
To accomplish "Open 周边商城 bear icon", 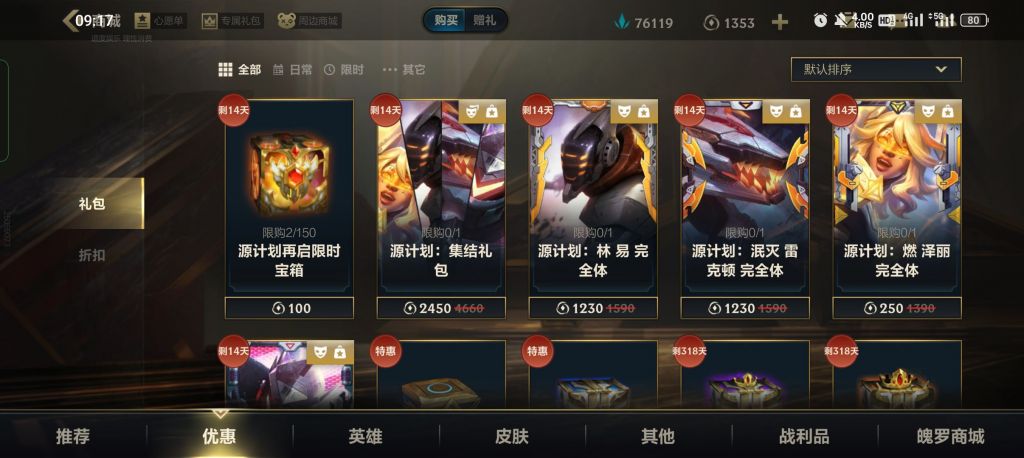I will (x=285, y=21).
